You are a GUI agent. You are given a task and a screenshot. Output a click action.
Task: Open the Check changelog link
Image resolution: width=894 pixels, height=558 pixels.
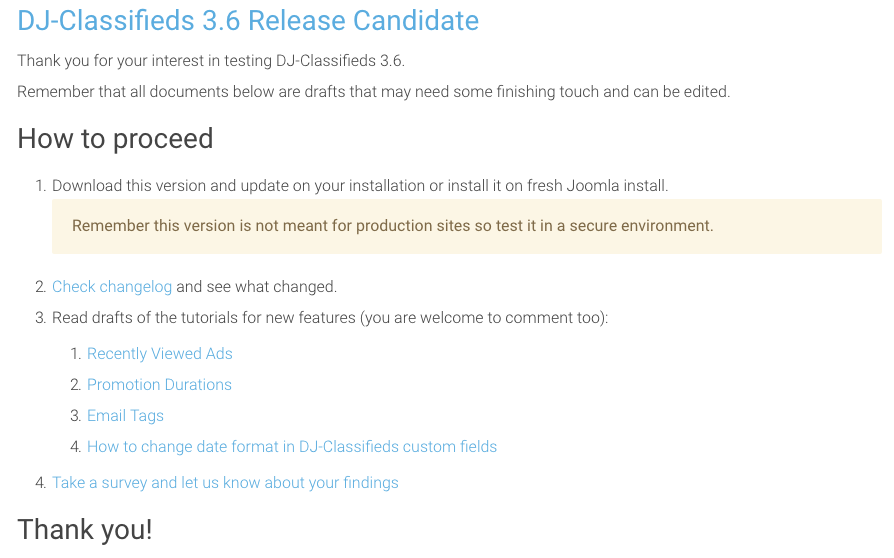click(x=112, y=287)
